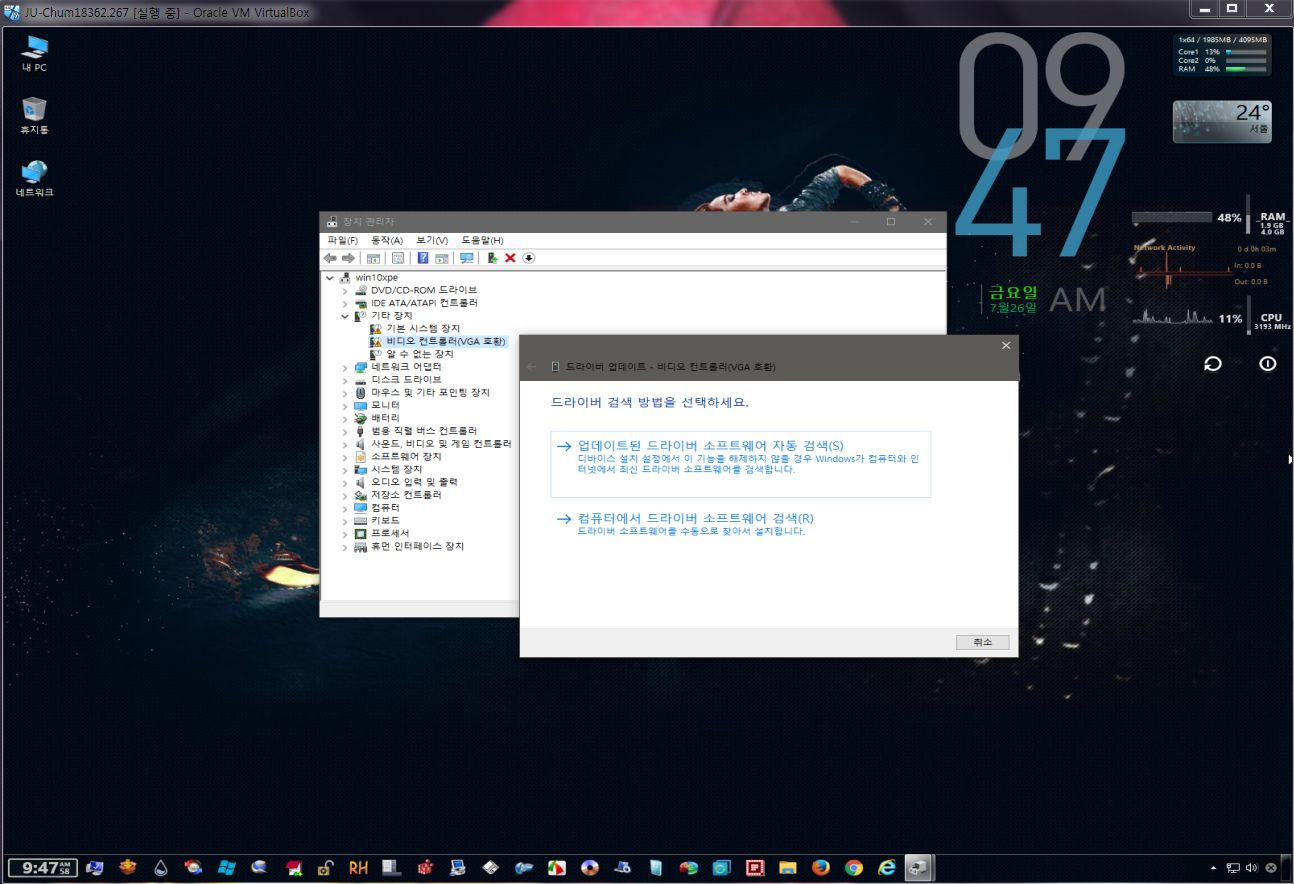Toggle the show/hide console tree toolbar icon
The height and width of the screenshot is (884, 1294).
[373, 258]
